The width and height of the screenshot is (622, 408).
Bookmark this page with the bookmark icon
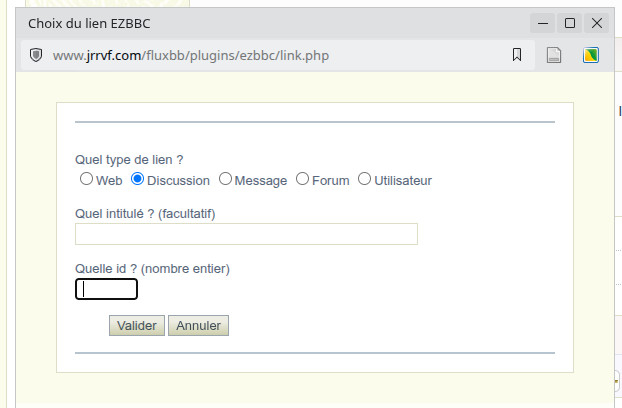coord(516,55)
